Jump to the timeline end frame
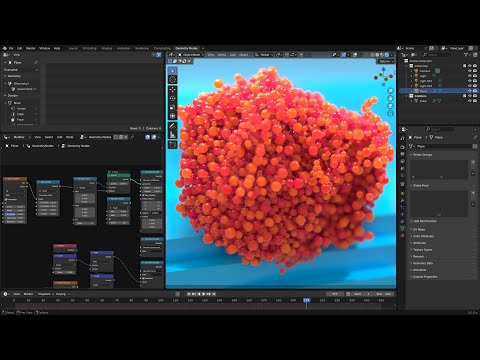The height and width of the screenshot is (360, 480). click(214, 294)
